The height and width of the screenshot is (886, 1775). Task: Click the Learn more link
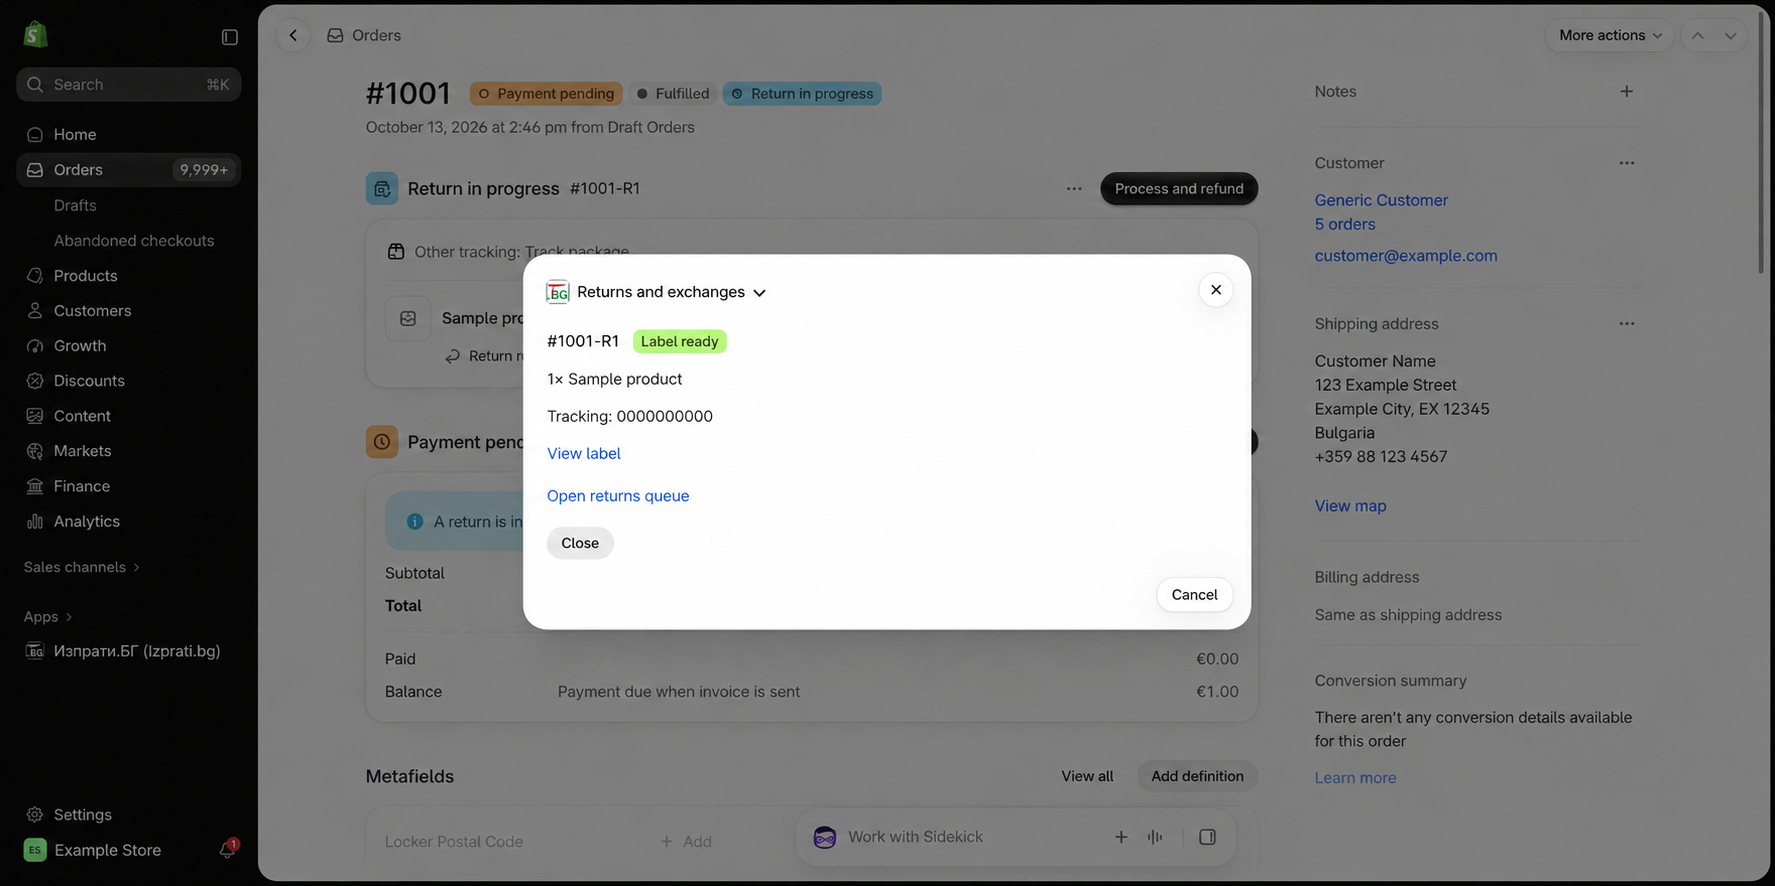coord(1355,778)
